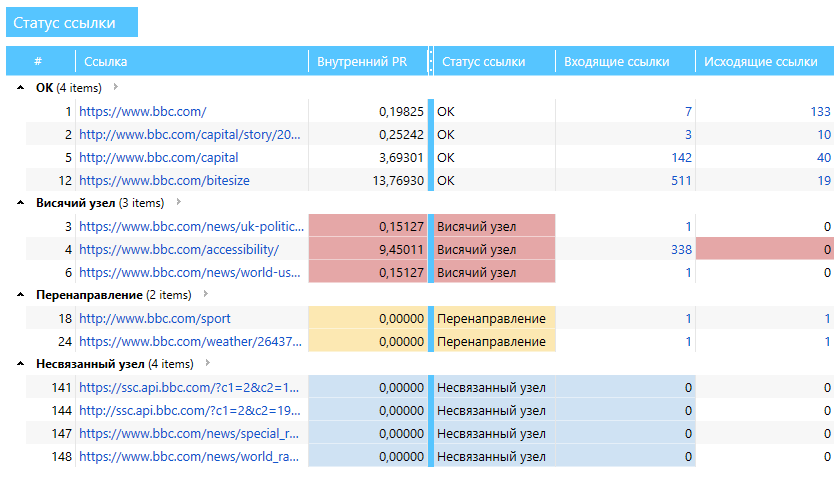This screenshot has width=834, height=481.
Task: Open the bbc.com/accessibility/ link
Action: coord(179,250)
